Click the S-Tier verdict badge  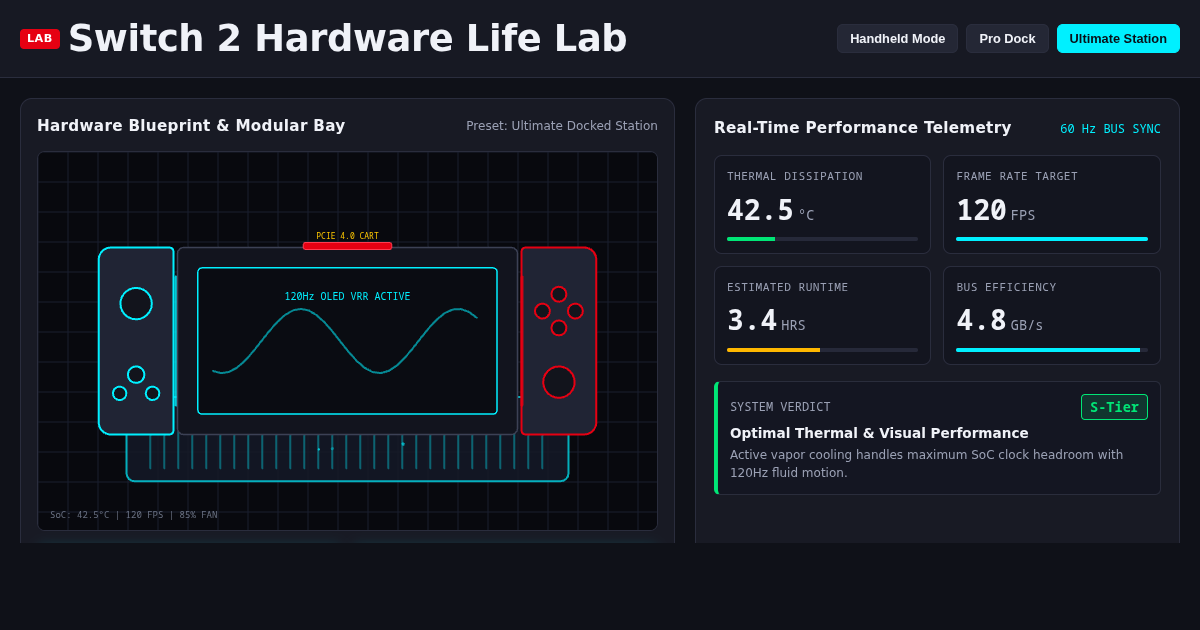[1114, 407]
